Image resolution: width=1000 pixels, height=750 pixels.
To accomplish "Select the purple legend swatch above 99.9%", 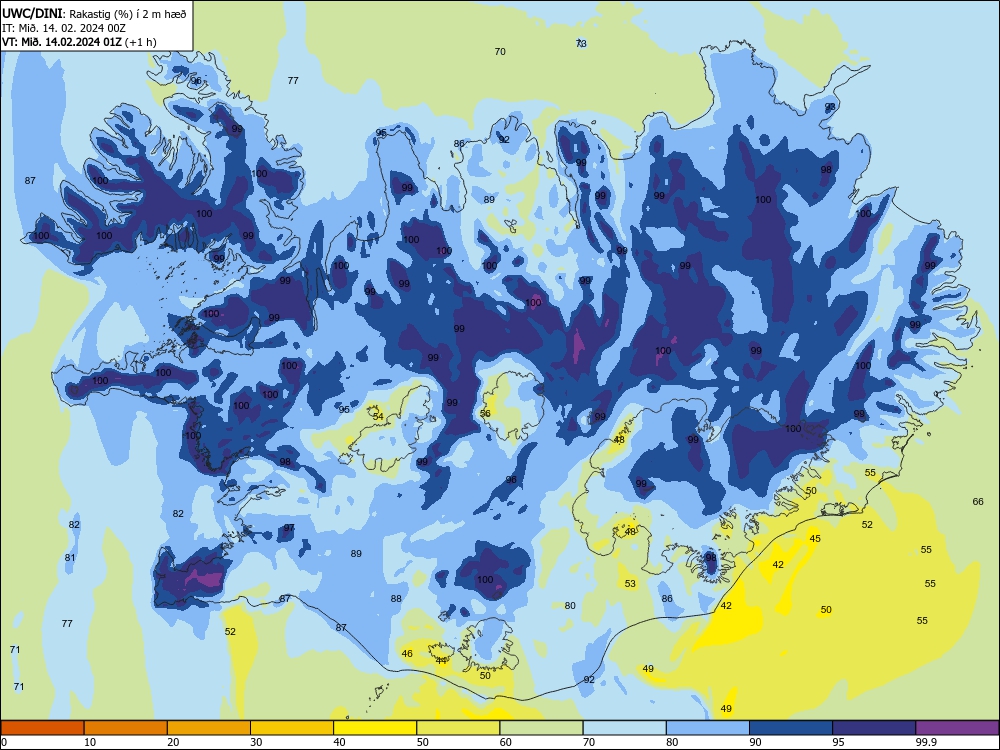I will (x=957, y=728).
